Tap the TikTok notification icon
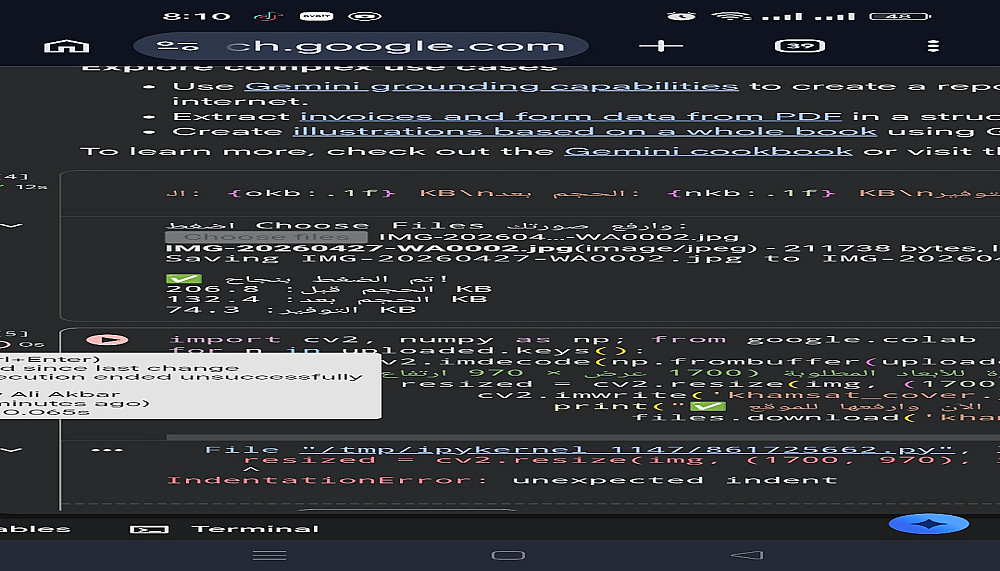1000x571 pixels. click(268, 16)
